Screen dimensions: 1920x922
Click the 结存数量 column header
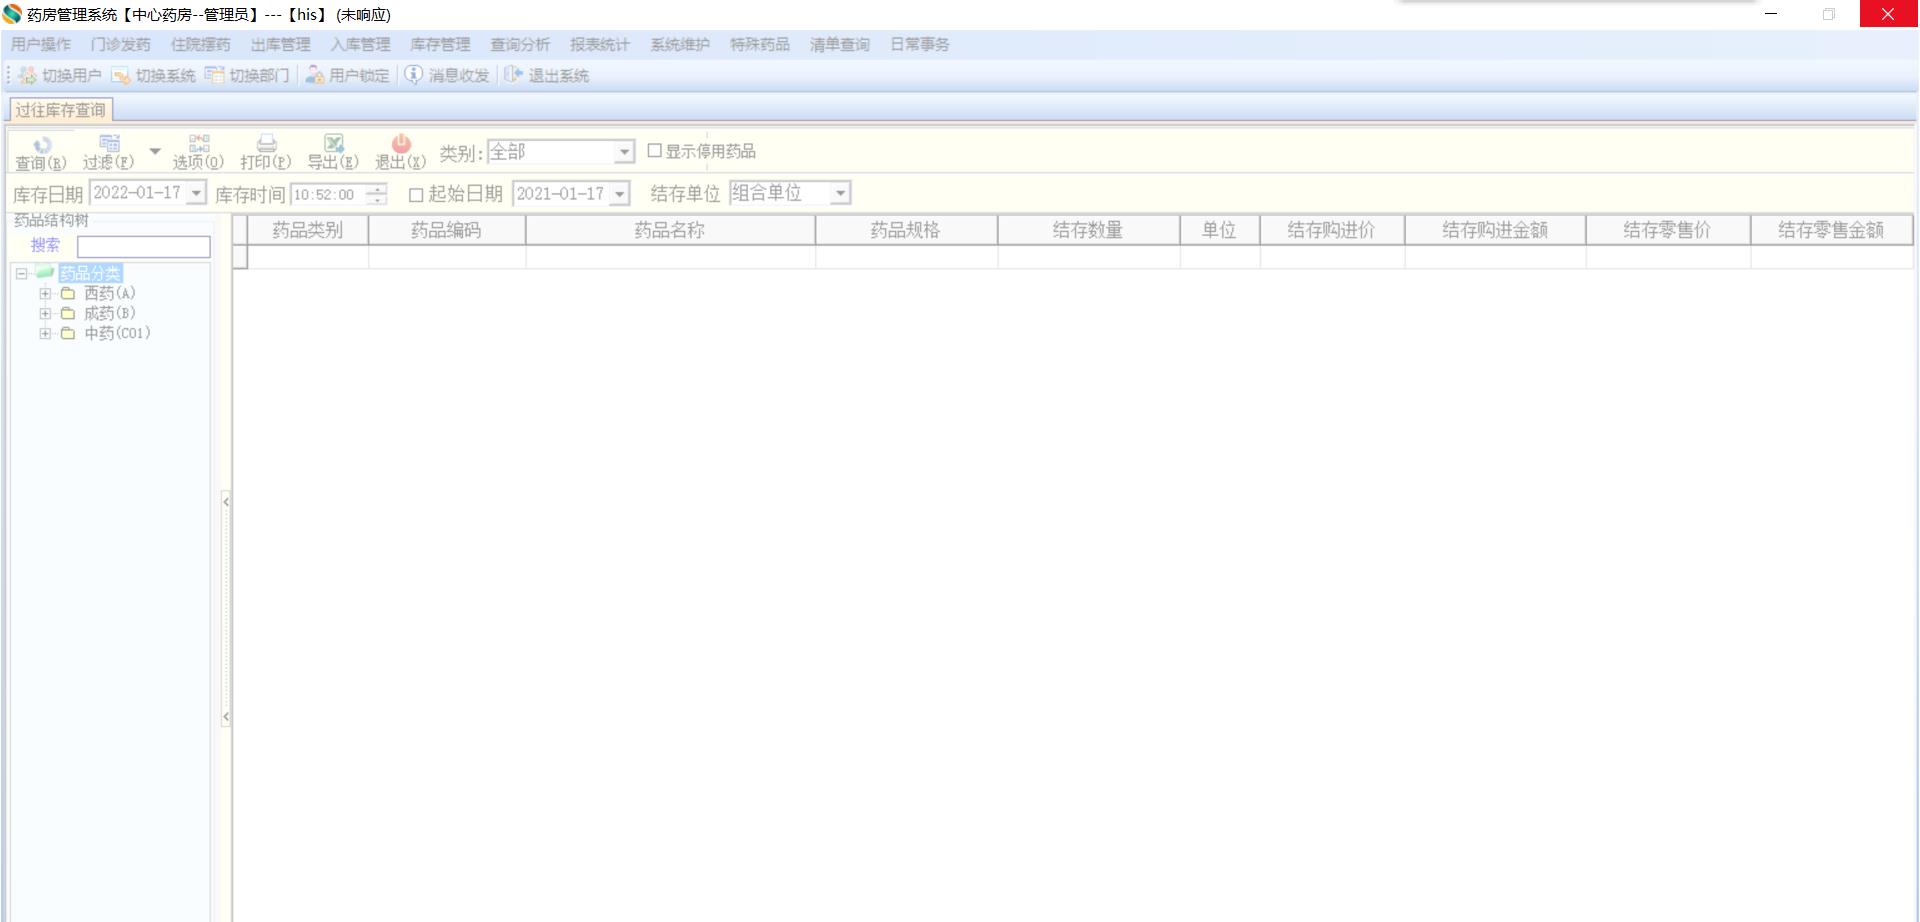(1088, 230)
